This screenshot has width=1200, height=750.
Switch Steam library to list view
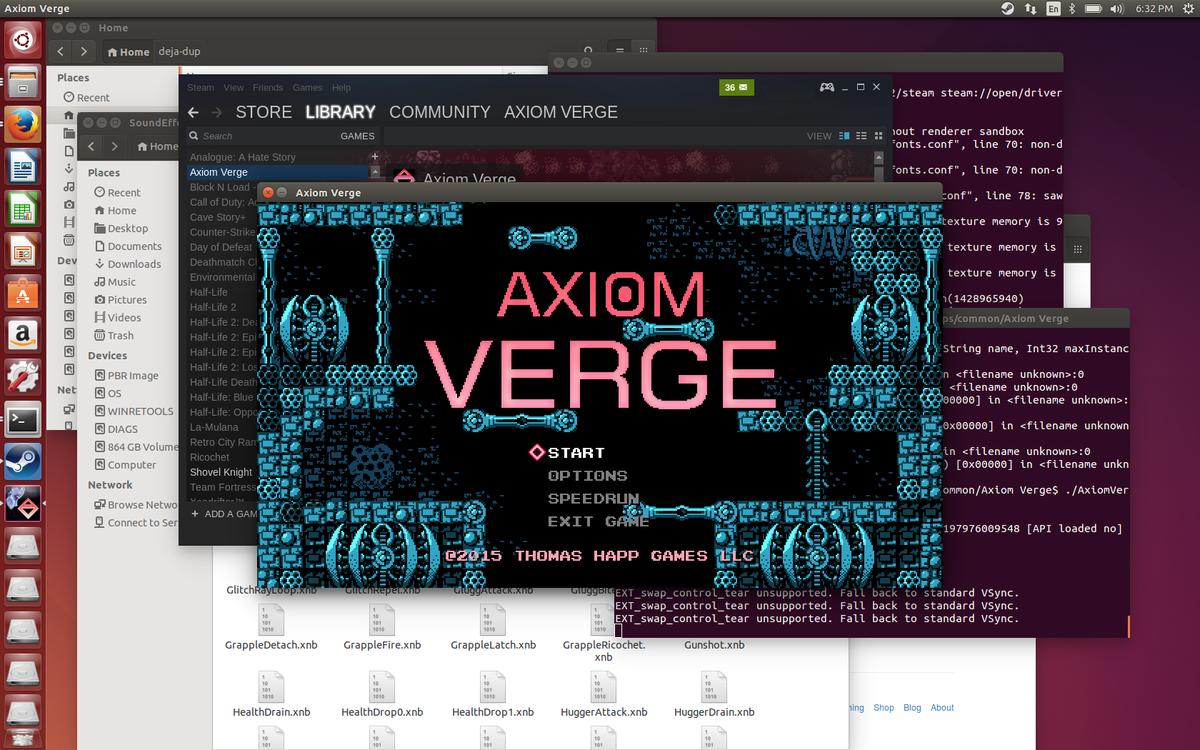[862, 136]
